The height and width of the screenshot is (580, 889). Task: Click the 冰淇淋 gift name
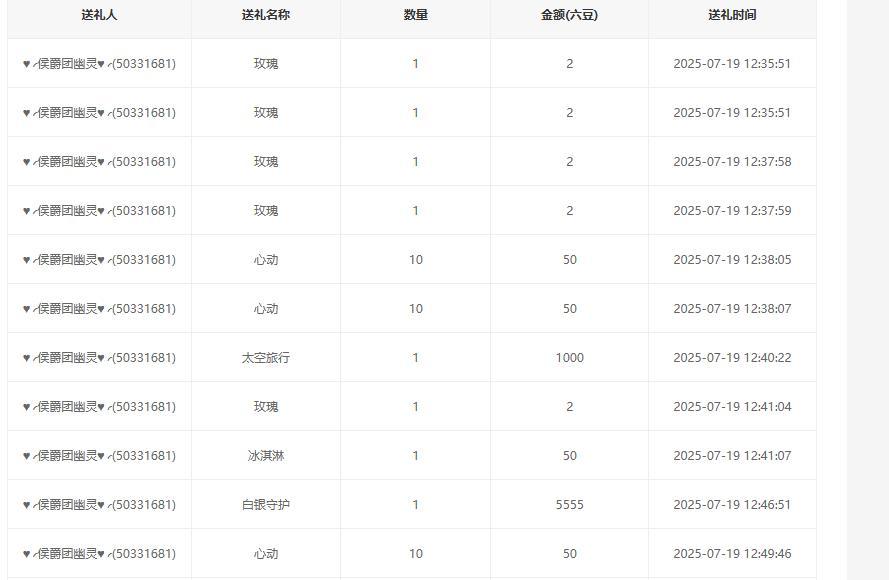[x=266, y=456]
